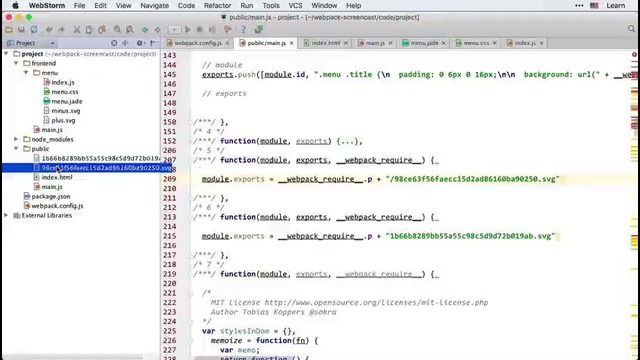The width and height of the screenshot is (640, 360).
Task: Open the Refactor menu
Action: coord(217,6)
